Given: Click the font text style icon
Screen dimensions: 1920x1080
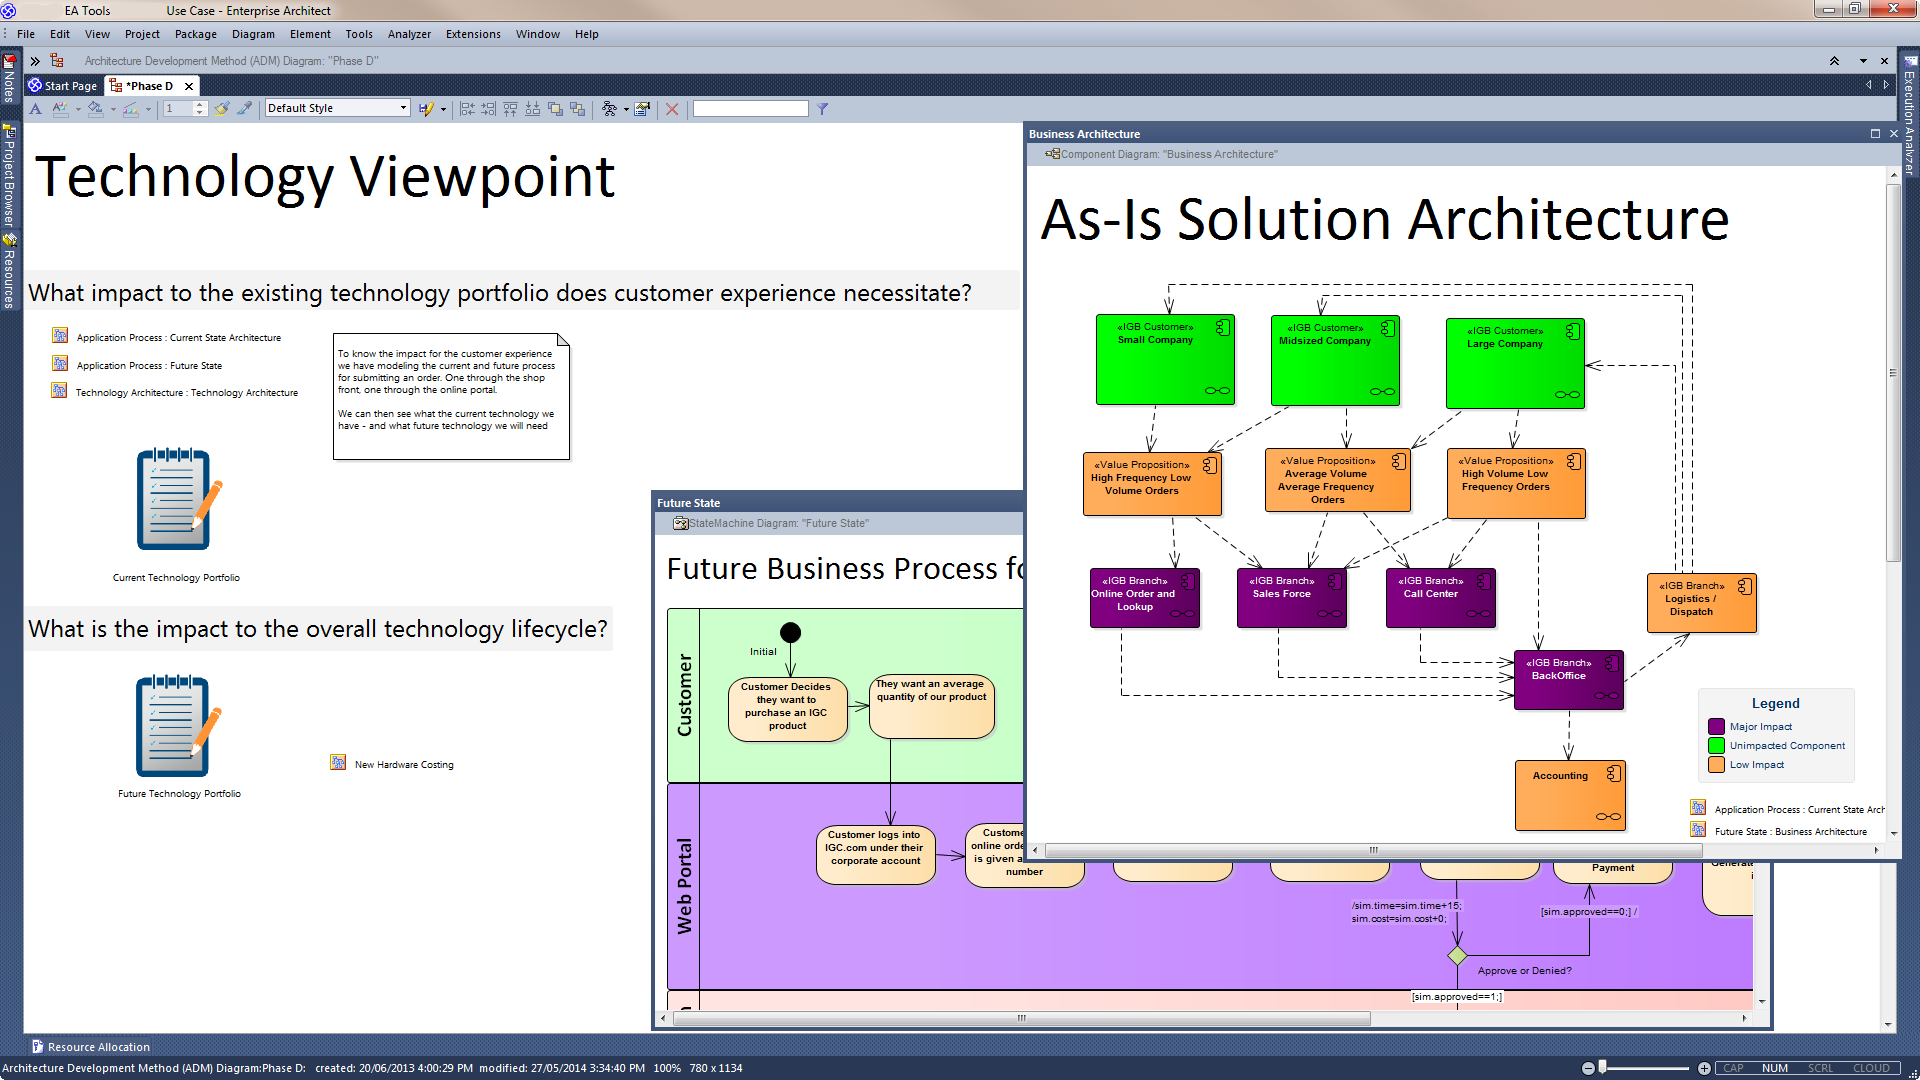Looking at the screenshot, I should point(36,109).
